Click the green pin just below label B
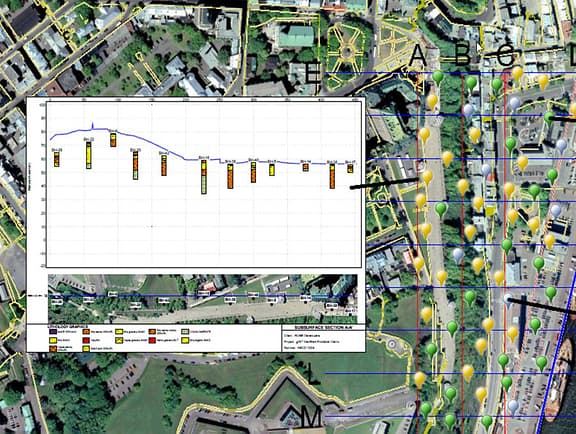Viewport: 576px width, 434px height. (x=472, y=84)
